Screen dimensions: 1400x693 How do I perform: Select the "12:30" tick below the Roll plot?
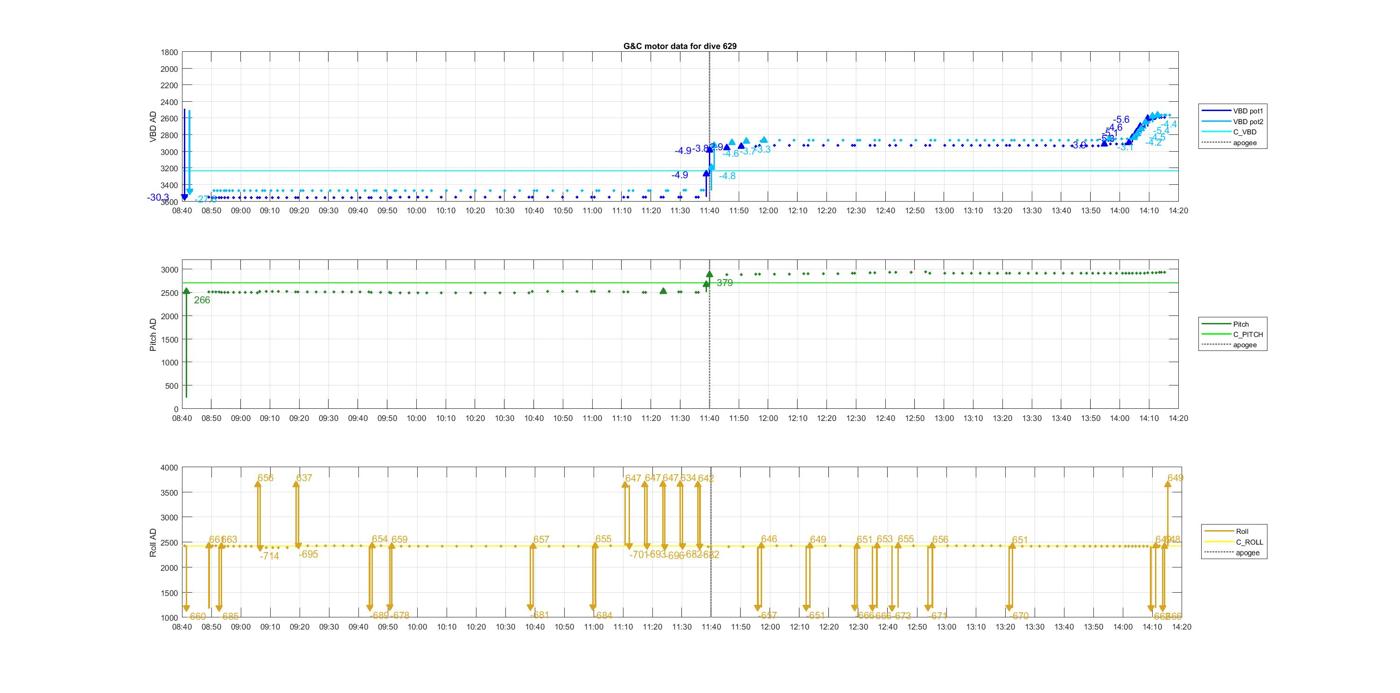pyautogui.click(x=857, y=628)
